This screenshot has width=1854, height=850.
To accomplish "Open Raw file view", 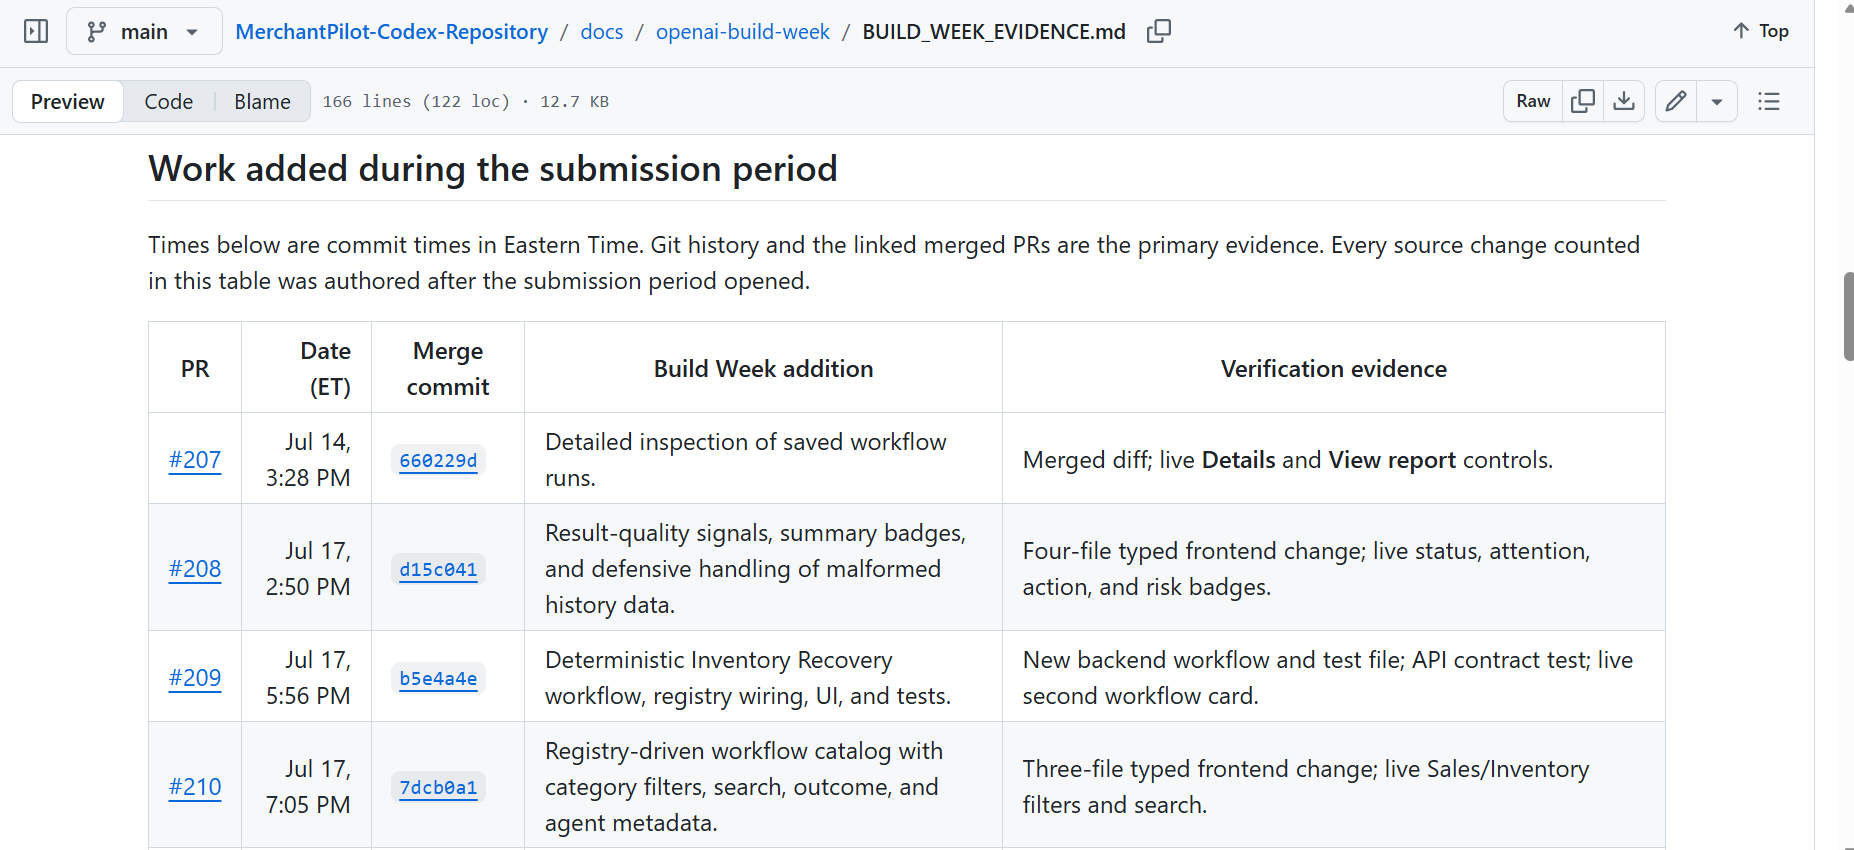I will click(x=1533, y=101).
